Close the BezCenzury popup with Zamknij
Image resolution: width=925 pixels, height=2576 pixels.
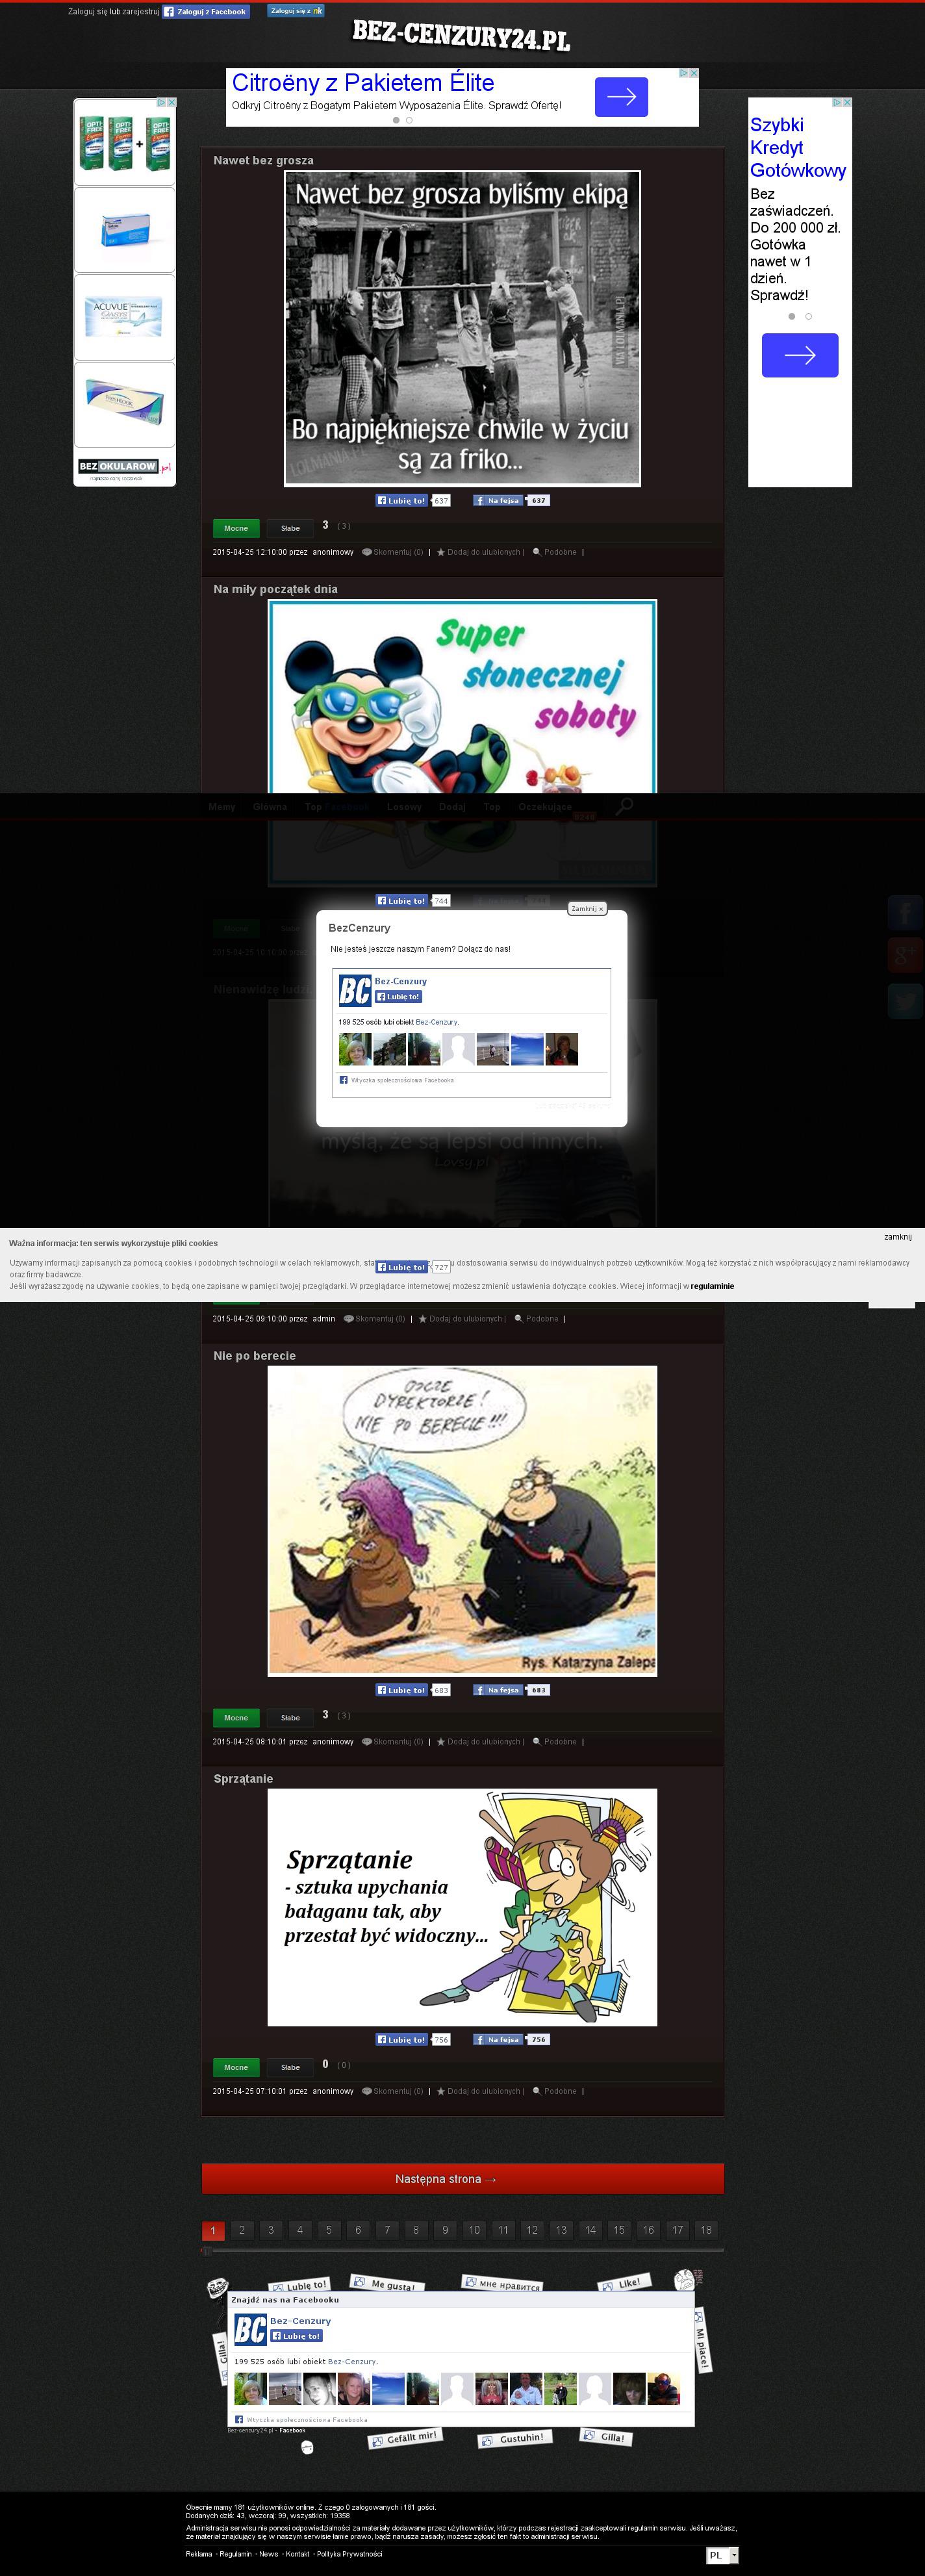coord(587,908)
